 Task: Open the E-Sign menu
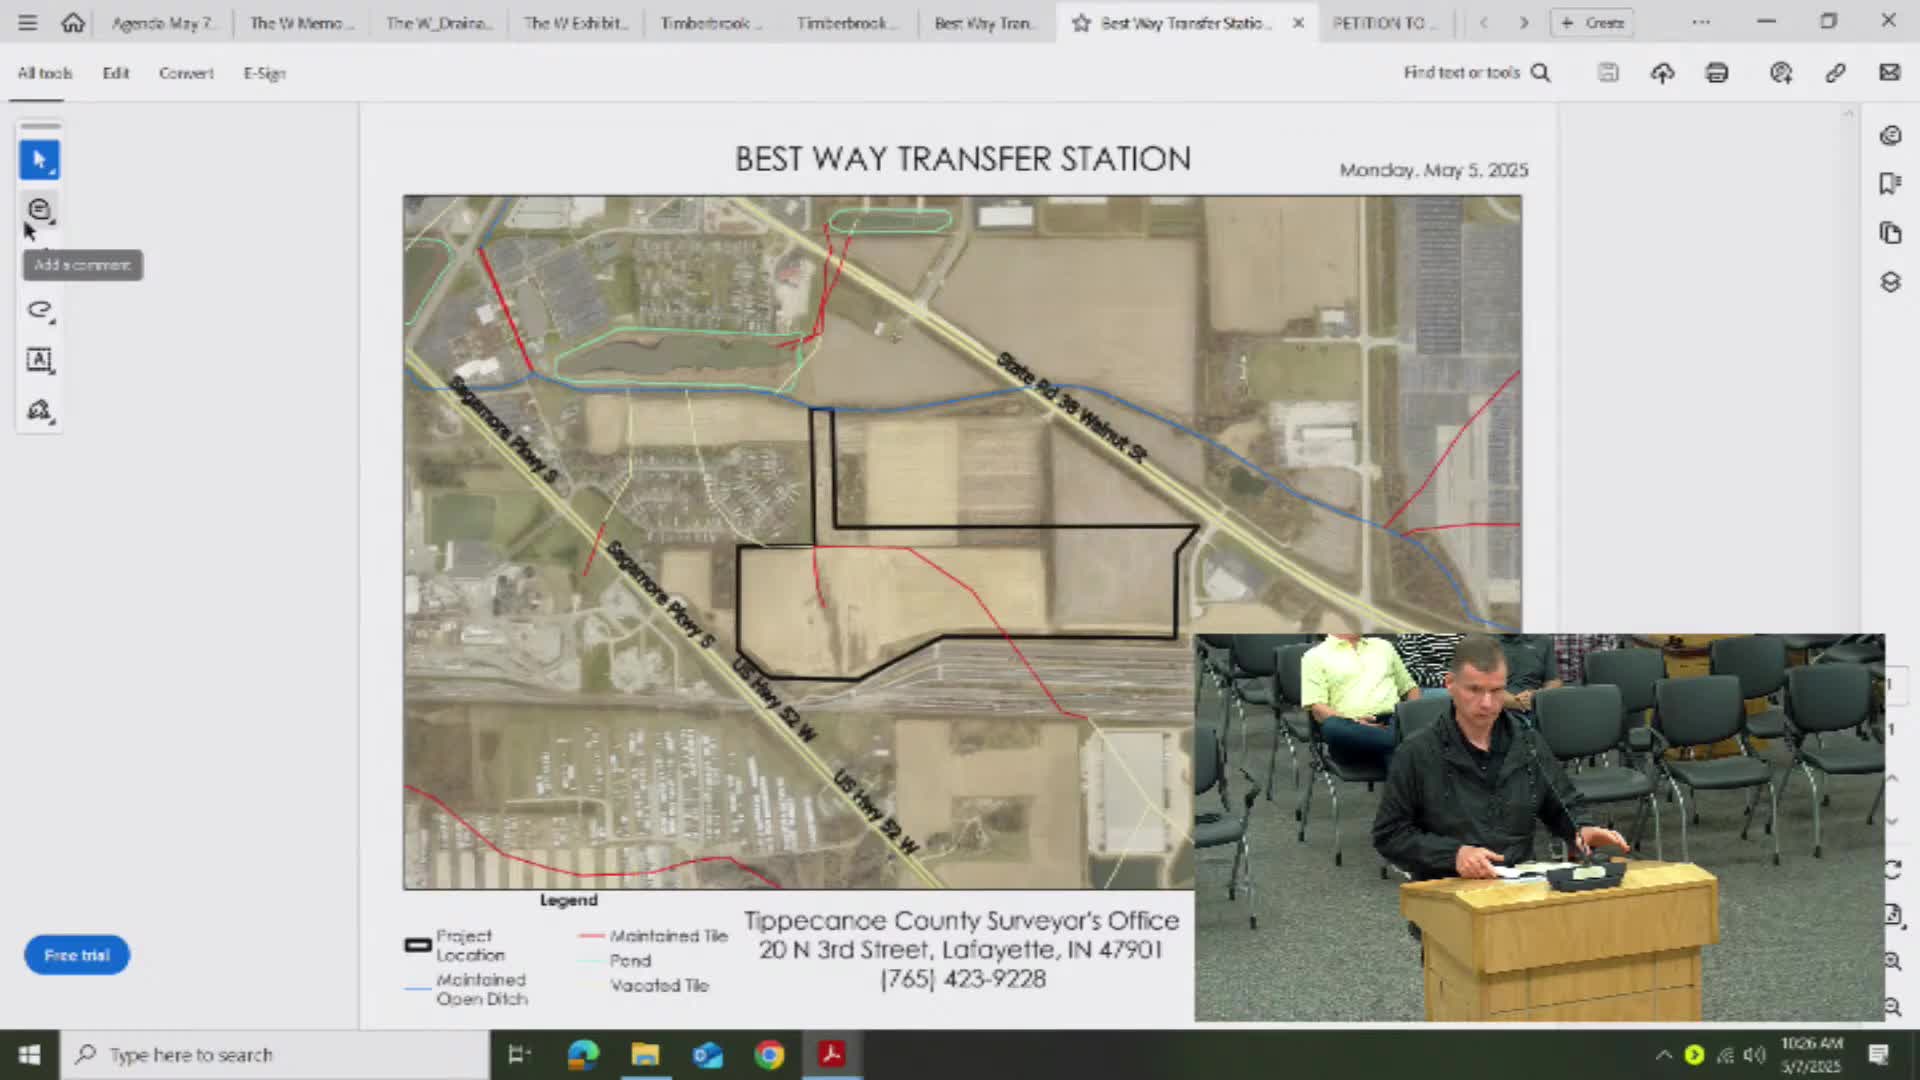[264, 73]
